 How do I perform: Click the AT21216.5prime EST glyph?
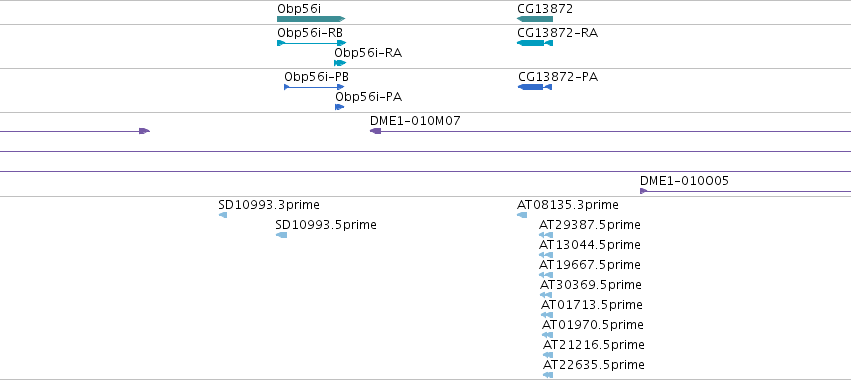548,355
